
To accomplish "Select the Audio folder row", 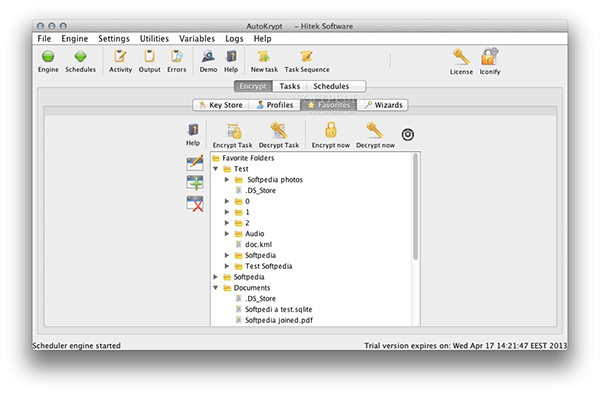I will pos(249,233).
